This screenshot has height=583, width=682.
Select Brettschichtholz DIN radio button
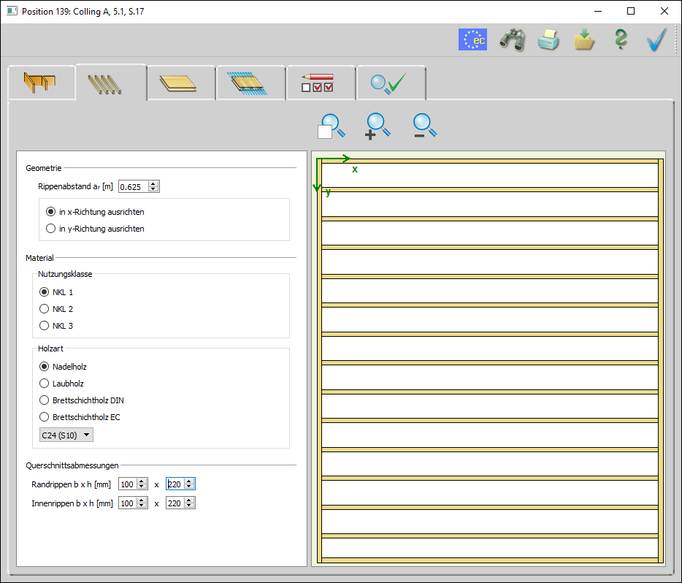pos(44,400)
